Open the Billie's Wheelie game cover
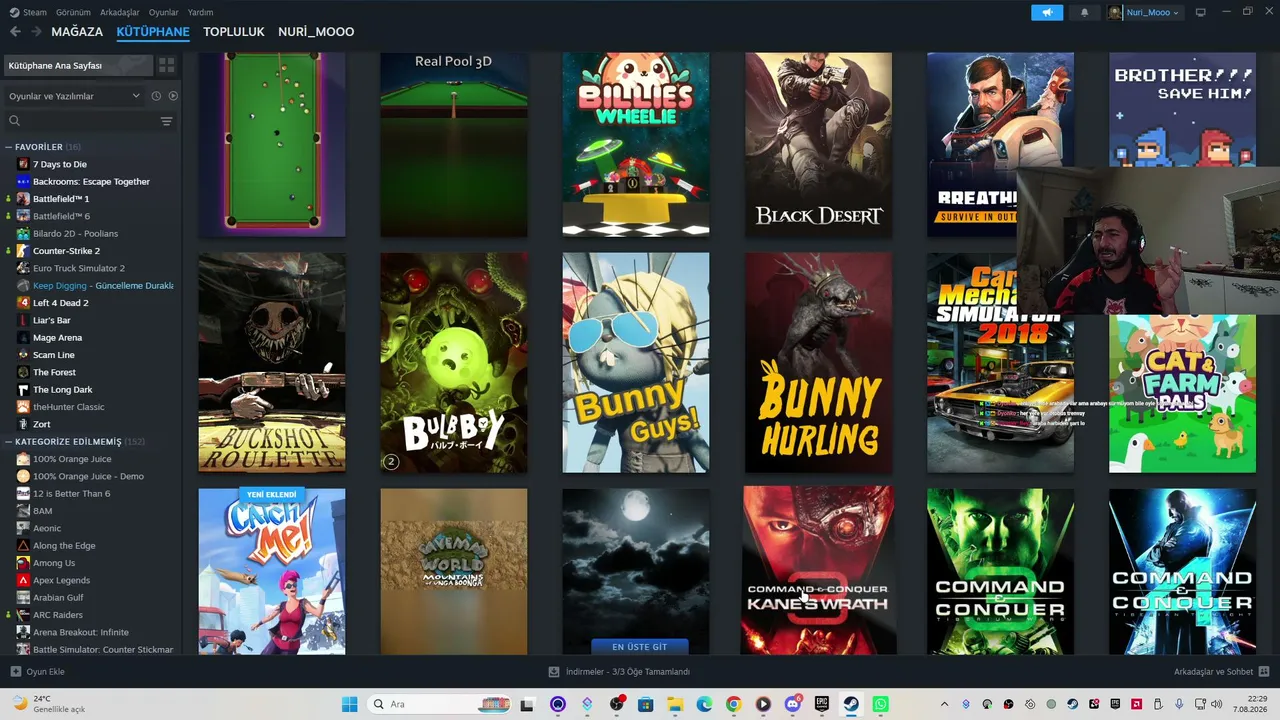 (636, 145)
